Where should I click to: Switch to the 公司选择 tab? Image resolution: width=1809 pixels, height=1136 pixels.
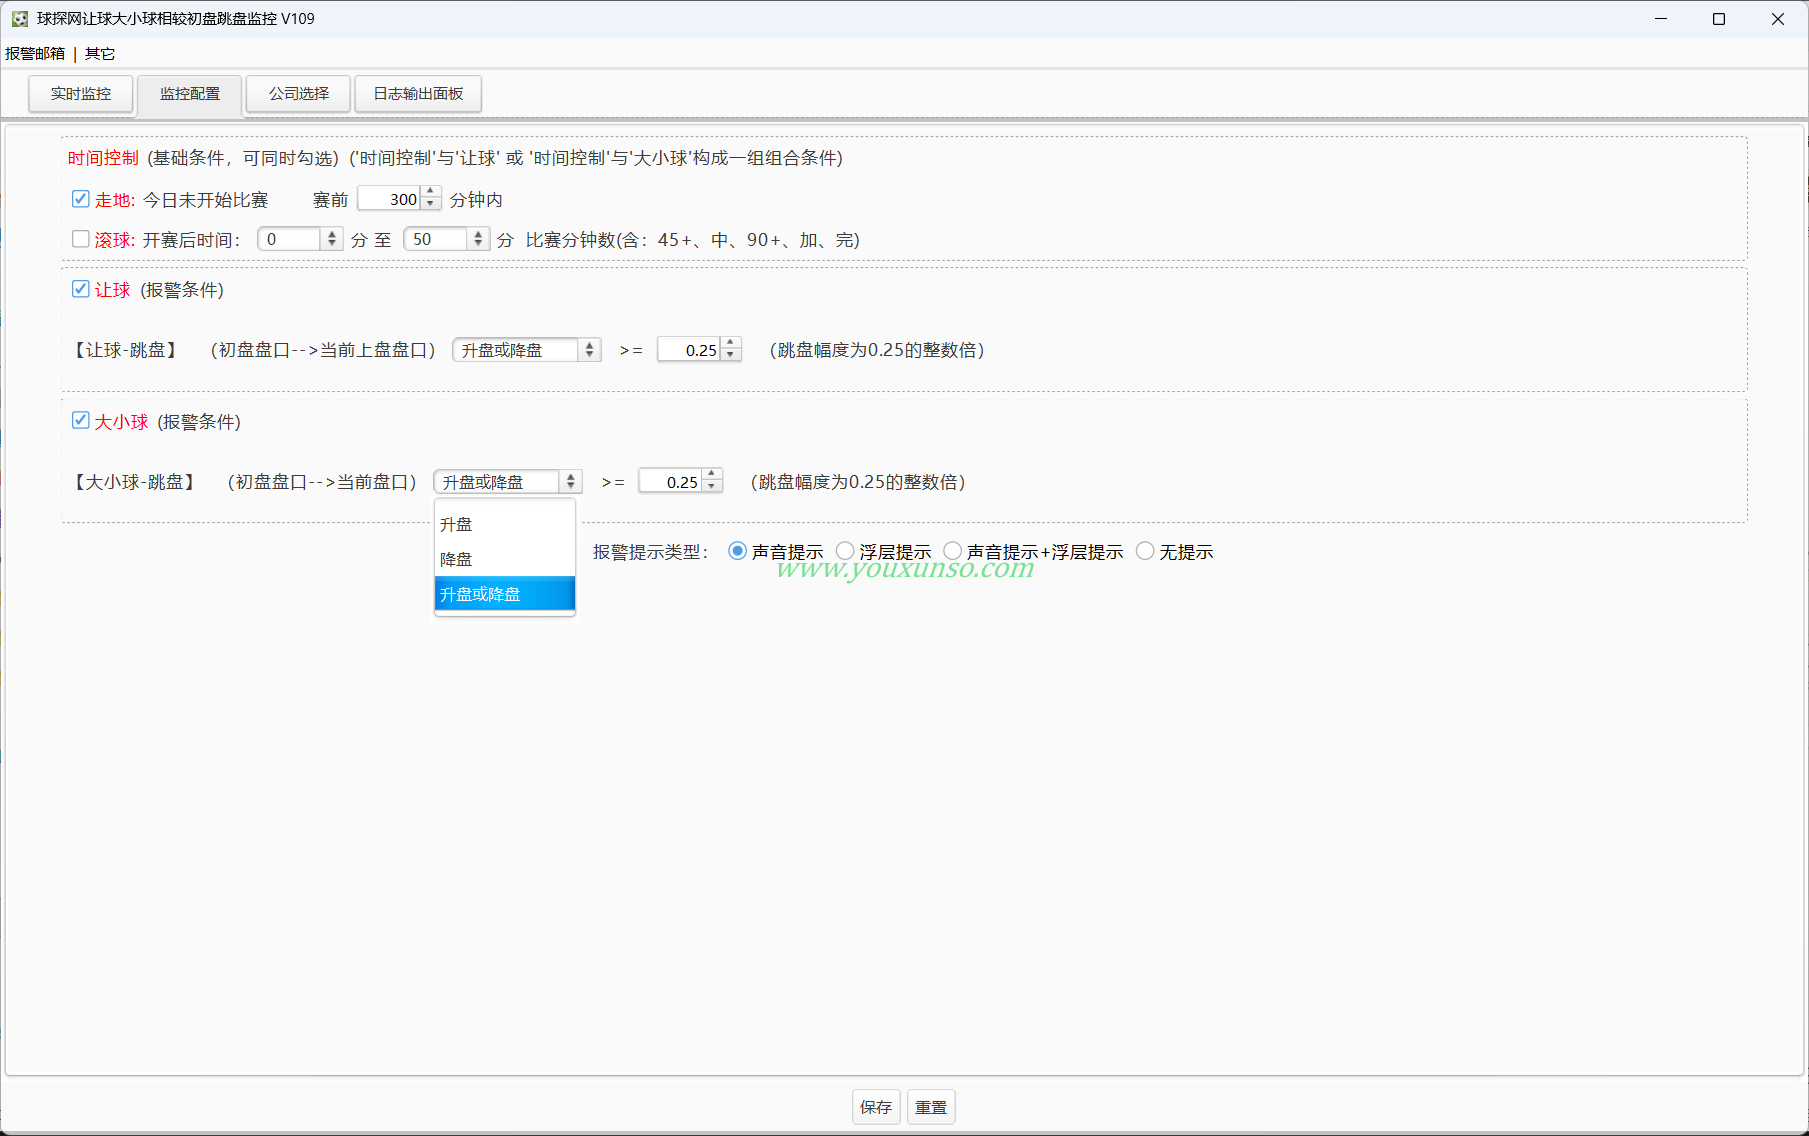point(299,94)
